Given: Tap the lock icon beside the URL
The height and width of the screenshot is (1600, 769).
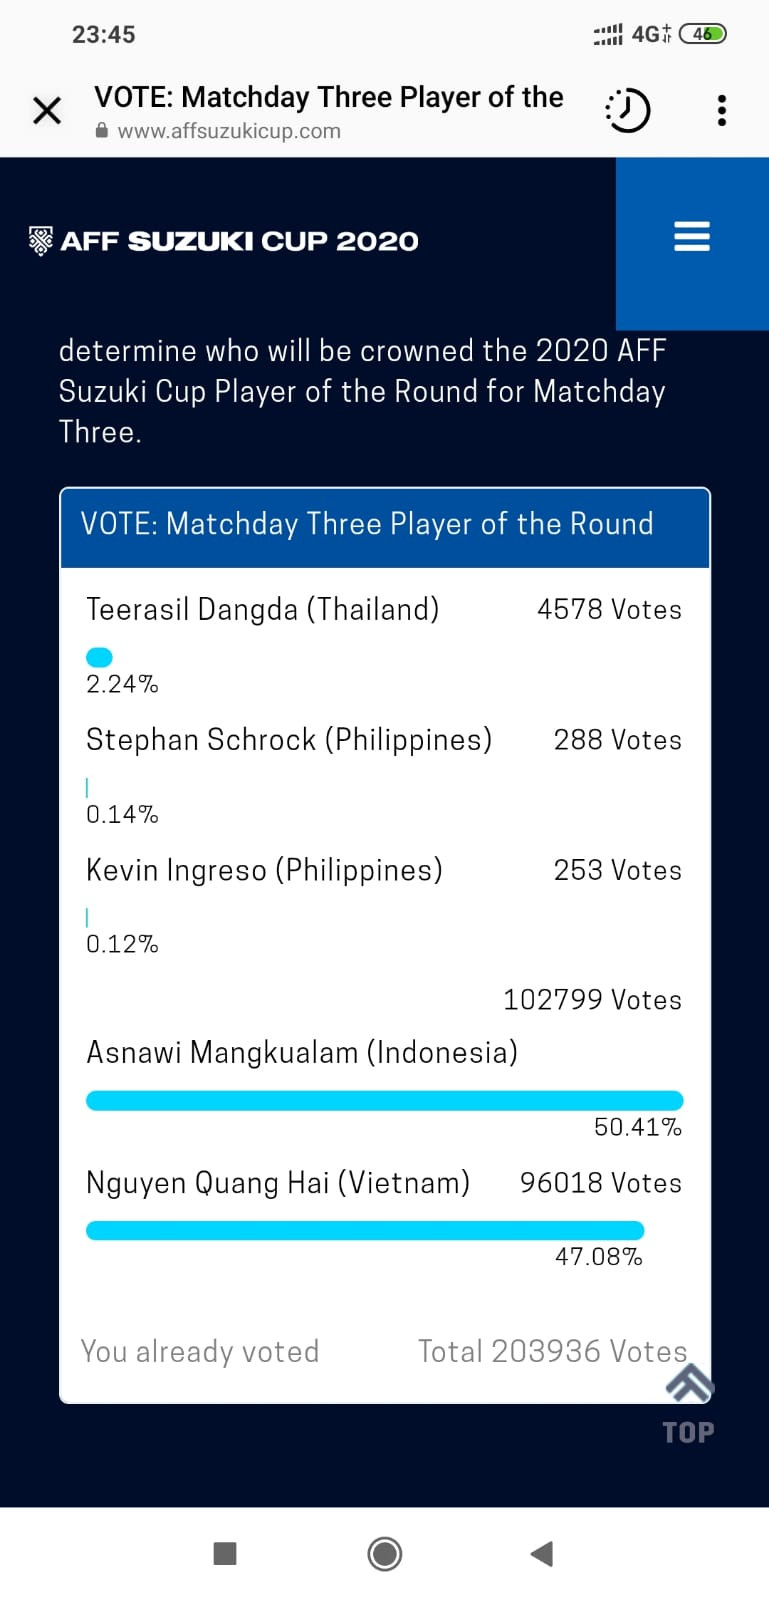Looking at the screenshot, I should tap(101, 131).
